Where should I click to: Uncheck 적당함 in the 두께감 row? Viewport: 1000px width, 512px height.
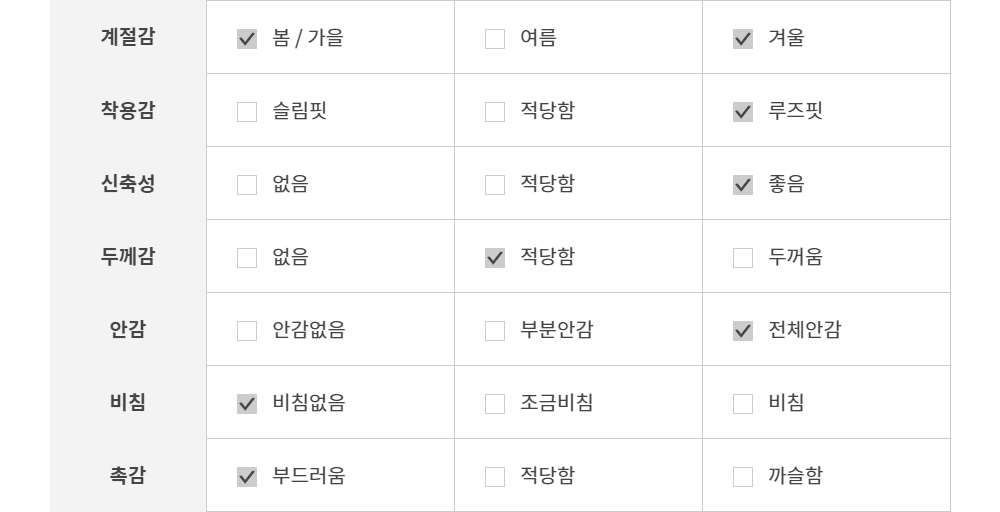(495, 258)
